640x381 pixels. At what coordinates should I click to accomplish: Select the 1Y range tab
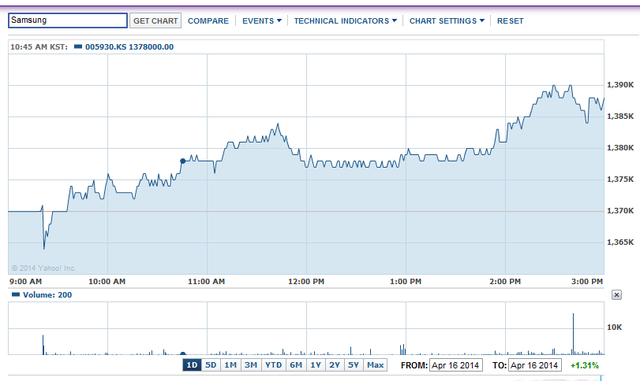coord(316,365)
